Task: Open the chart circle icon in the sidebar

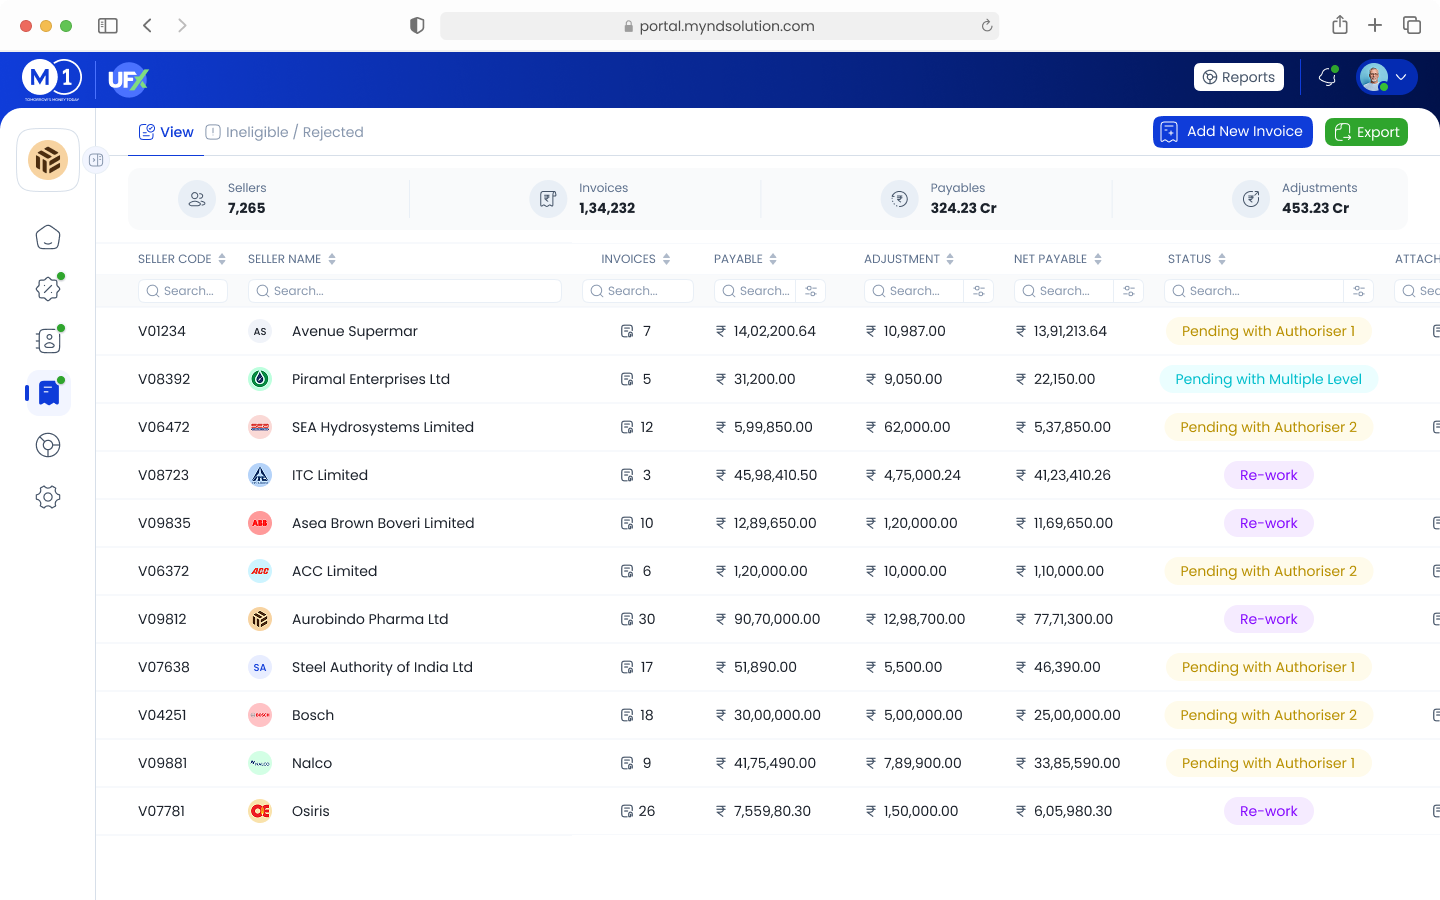Action: pyautogui.click(x=48, y=445)
